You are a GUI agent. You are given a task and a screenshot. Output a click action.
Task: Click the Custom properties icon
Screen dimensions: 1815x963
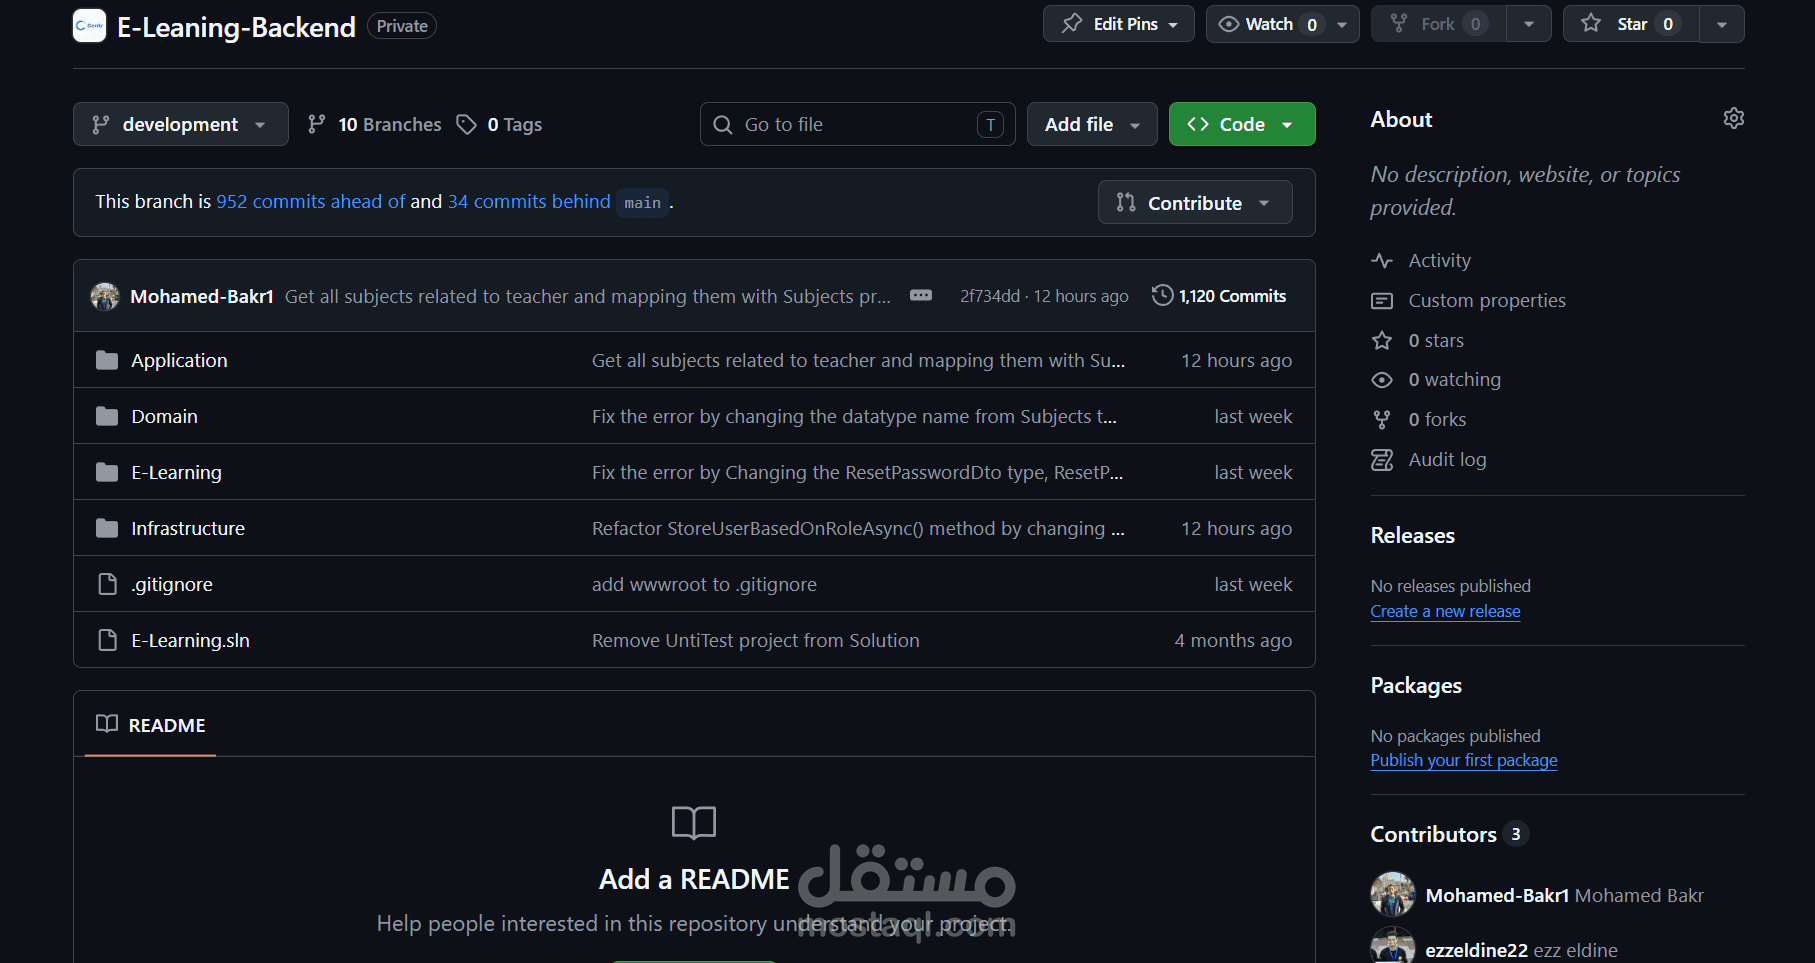point(1382,301)
